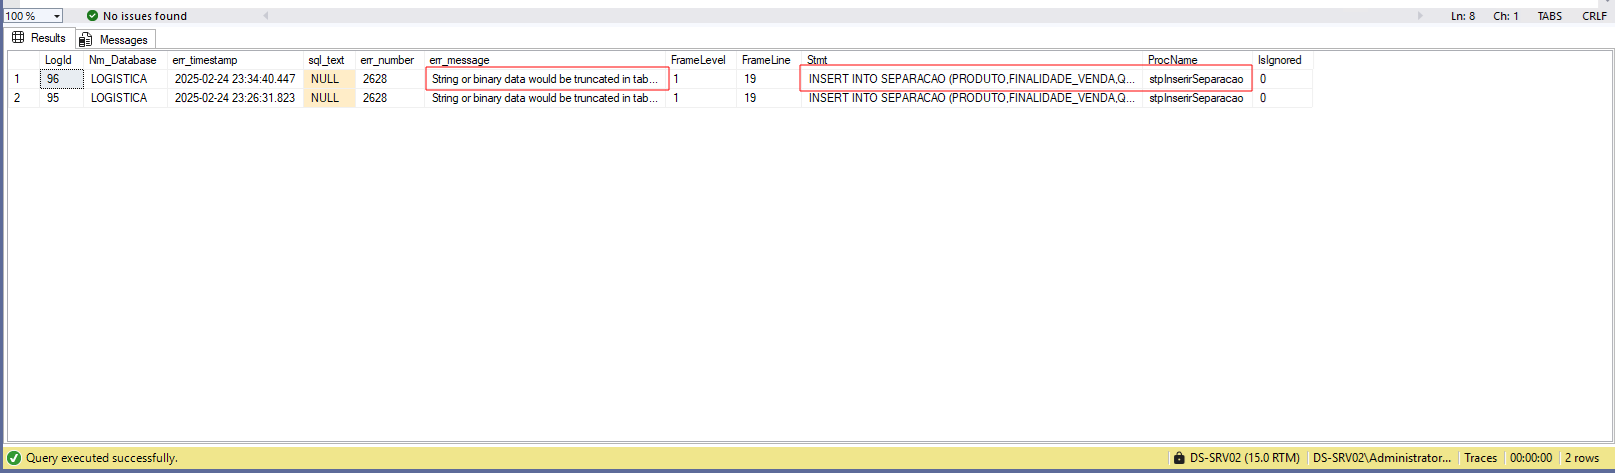Open the 100 % zoom dropdown
This screenshot has width=1615, height=473.
tap(57, 16)
